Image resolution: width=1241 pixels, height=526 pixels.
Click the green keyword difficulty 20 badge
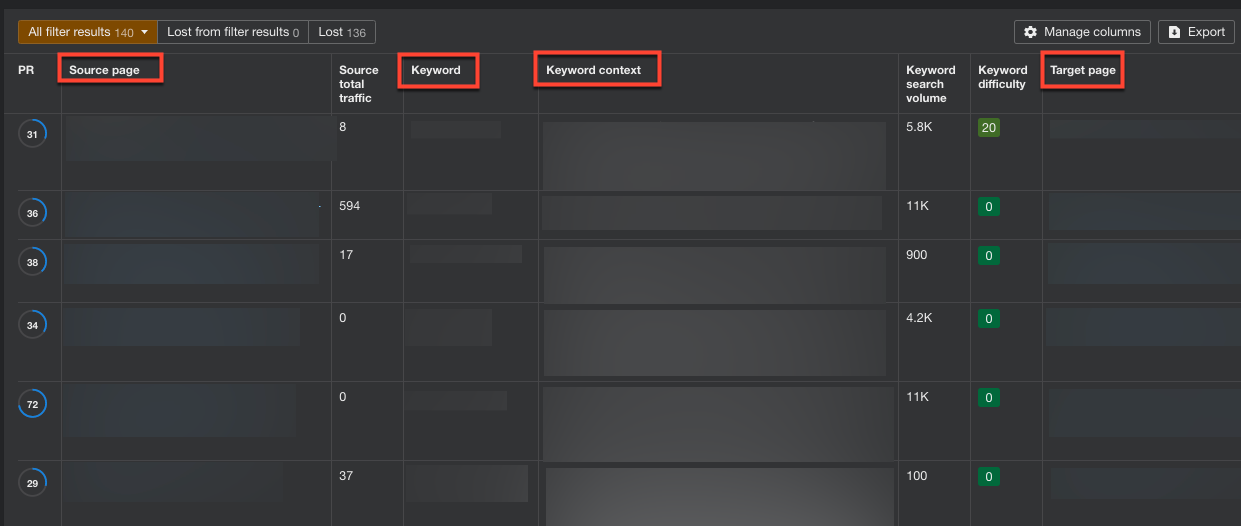pos(989,127)
